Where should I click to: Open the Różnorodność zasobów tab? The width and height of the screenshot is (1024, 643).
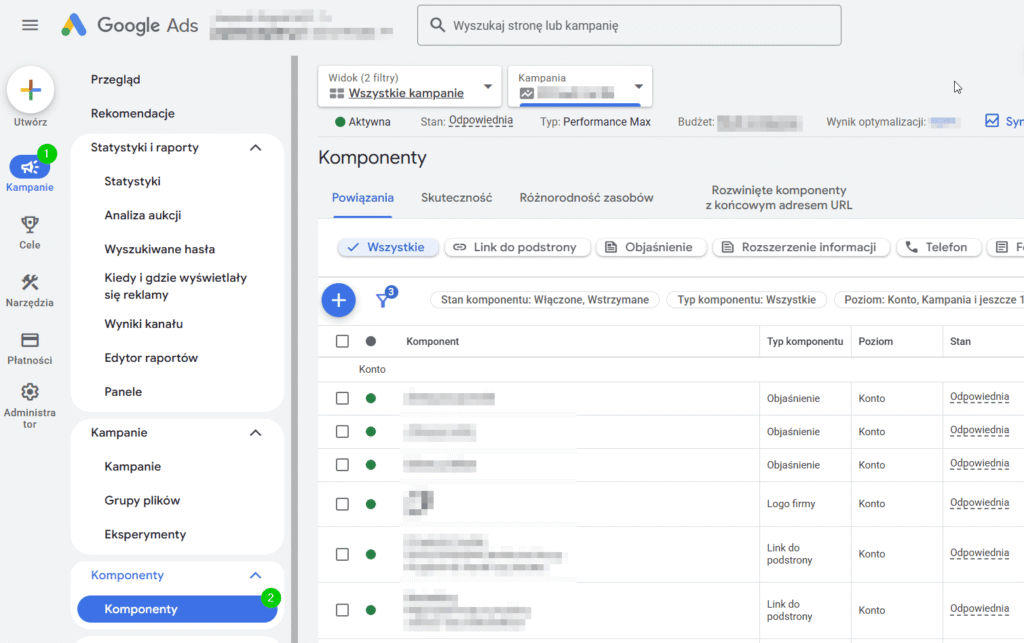(x=586, y=197)
